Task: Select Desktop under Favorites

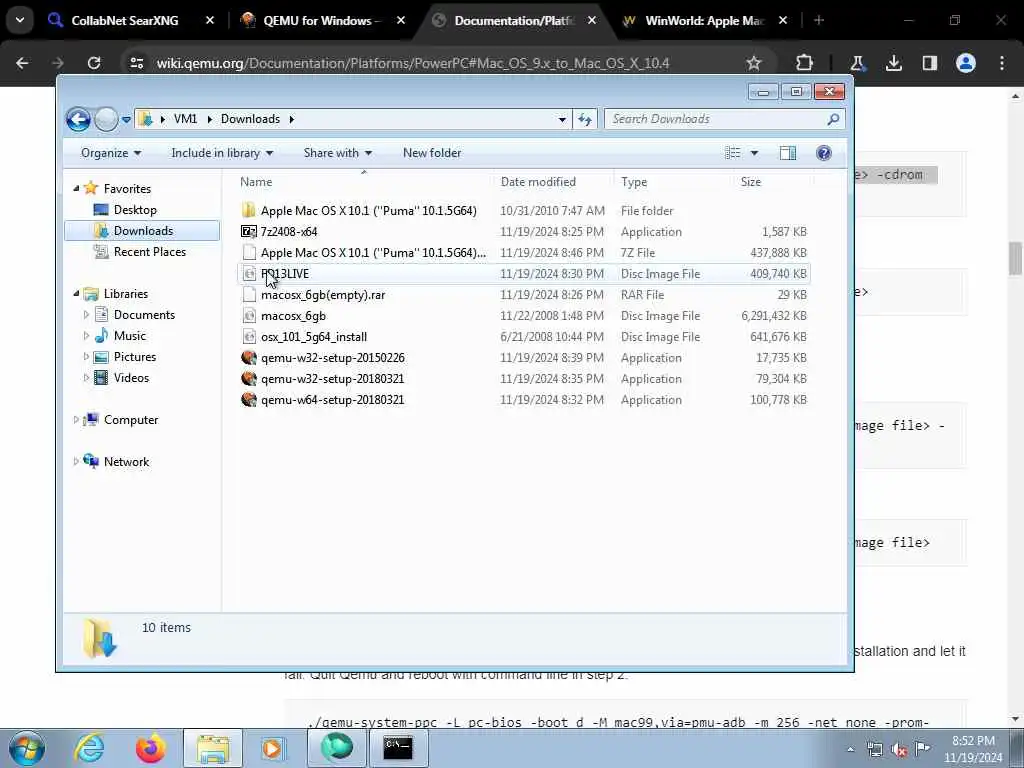Action: [135, 210]
